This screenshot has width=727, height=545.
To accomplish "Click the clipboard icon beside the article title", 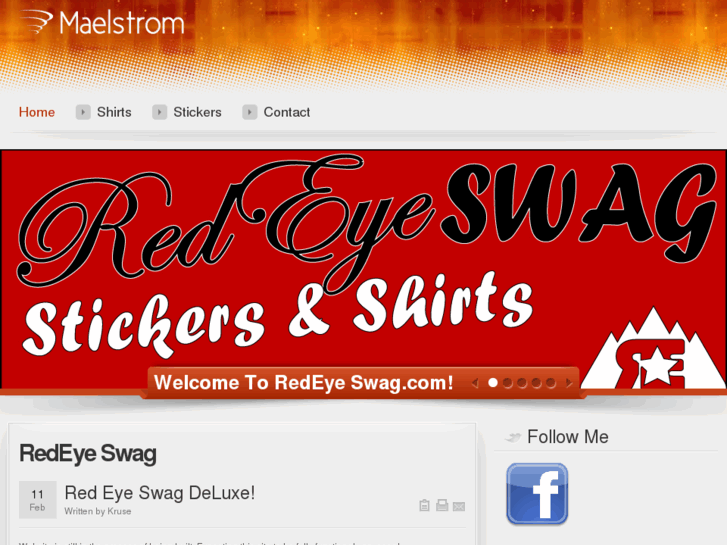I will coord(424,505).
